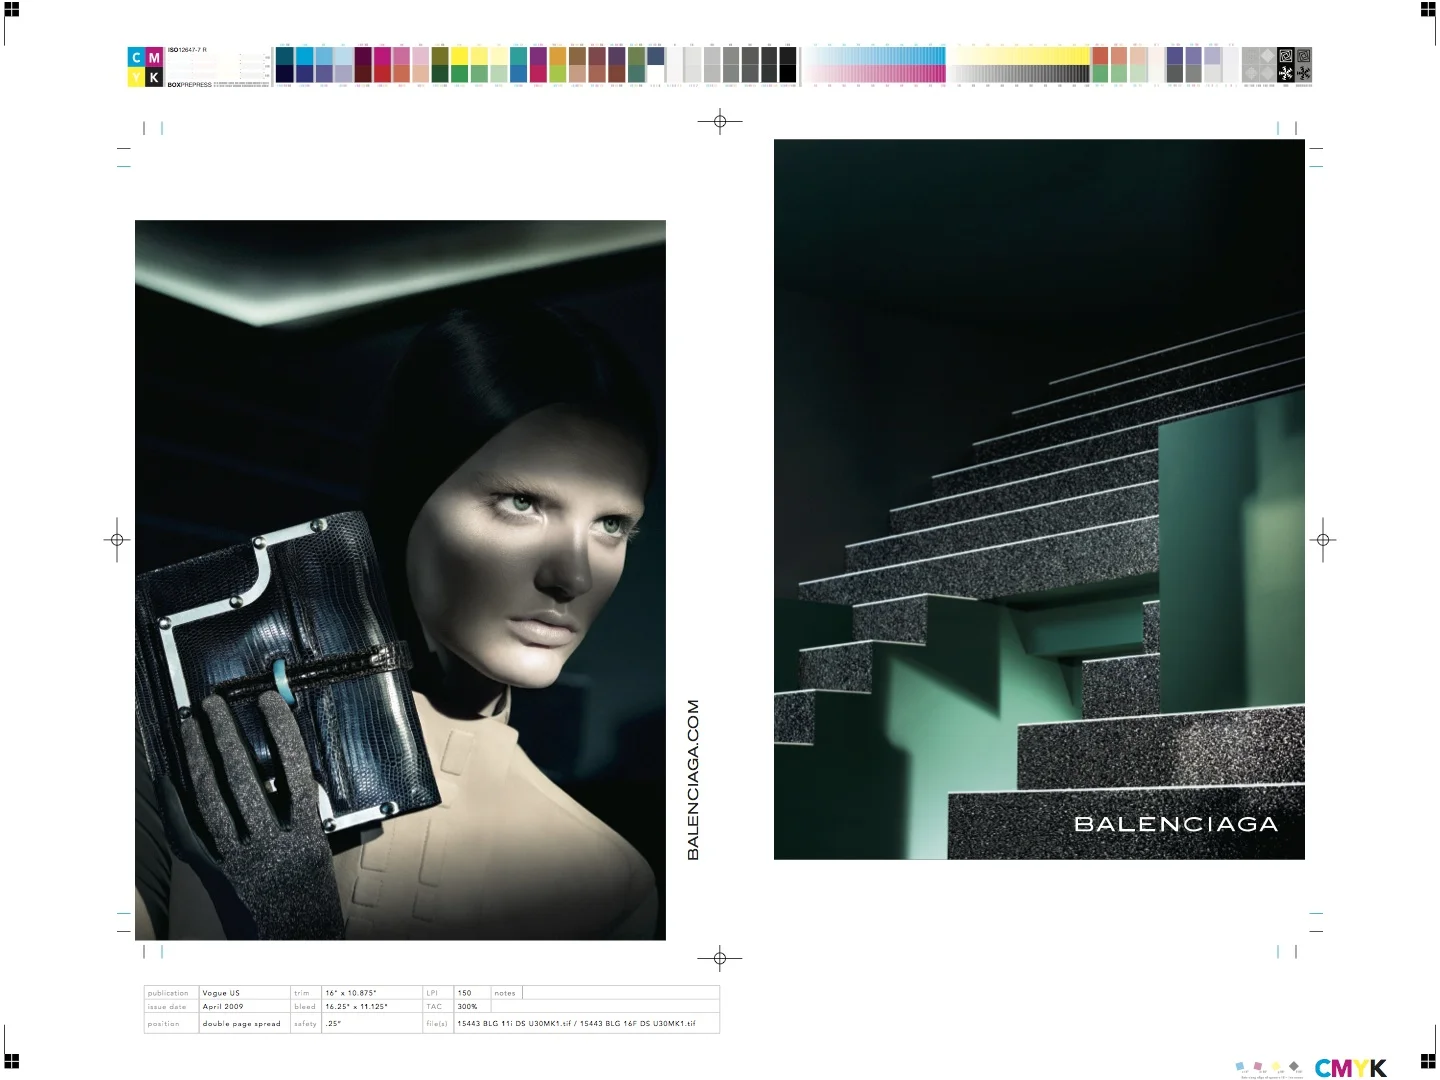The height and width of the screenshot is (1080, 1440).
Task: Click the cyan C square in the top-left logo
Action: click(x=136, y=58)
